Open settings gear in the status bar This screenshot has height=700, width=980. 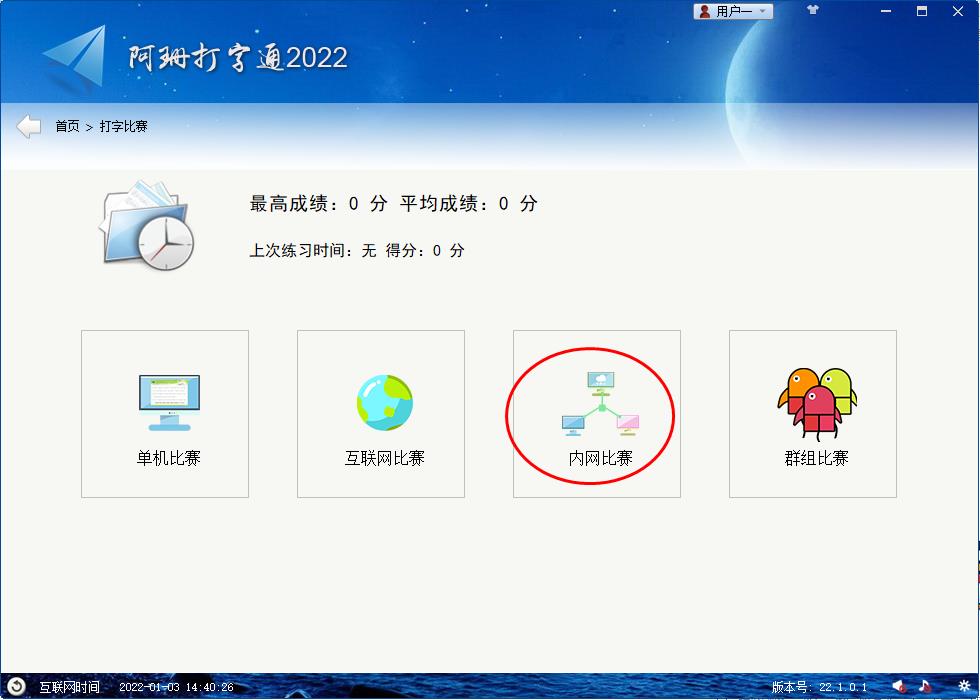point(963,686)
